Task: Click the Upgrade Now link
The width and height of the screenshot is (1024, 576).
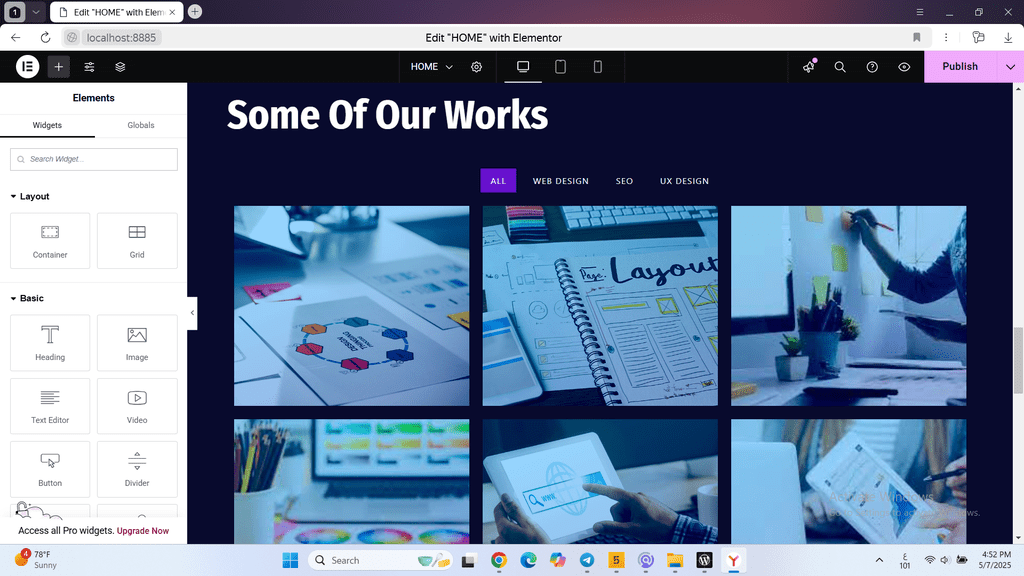Action: pyautogui.click(x=142, y=531)
